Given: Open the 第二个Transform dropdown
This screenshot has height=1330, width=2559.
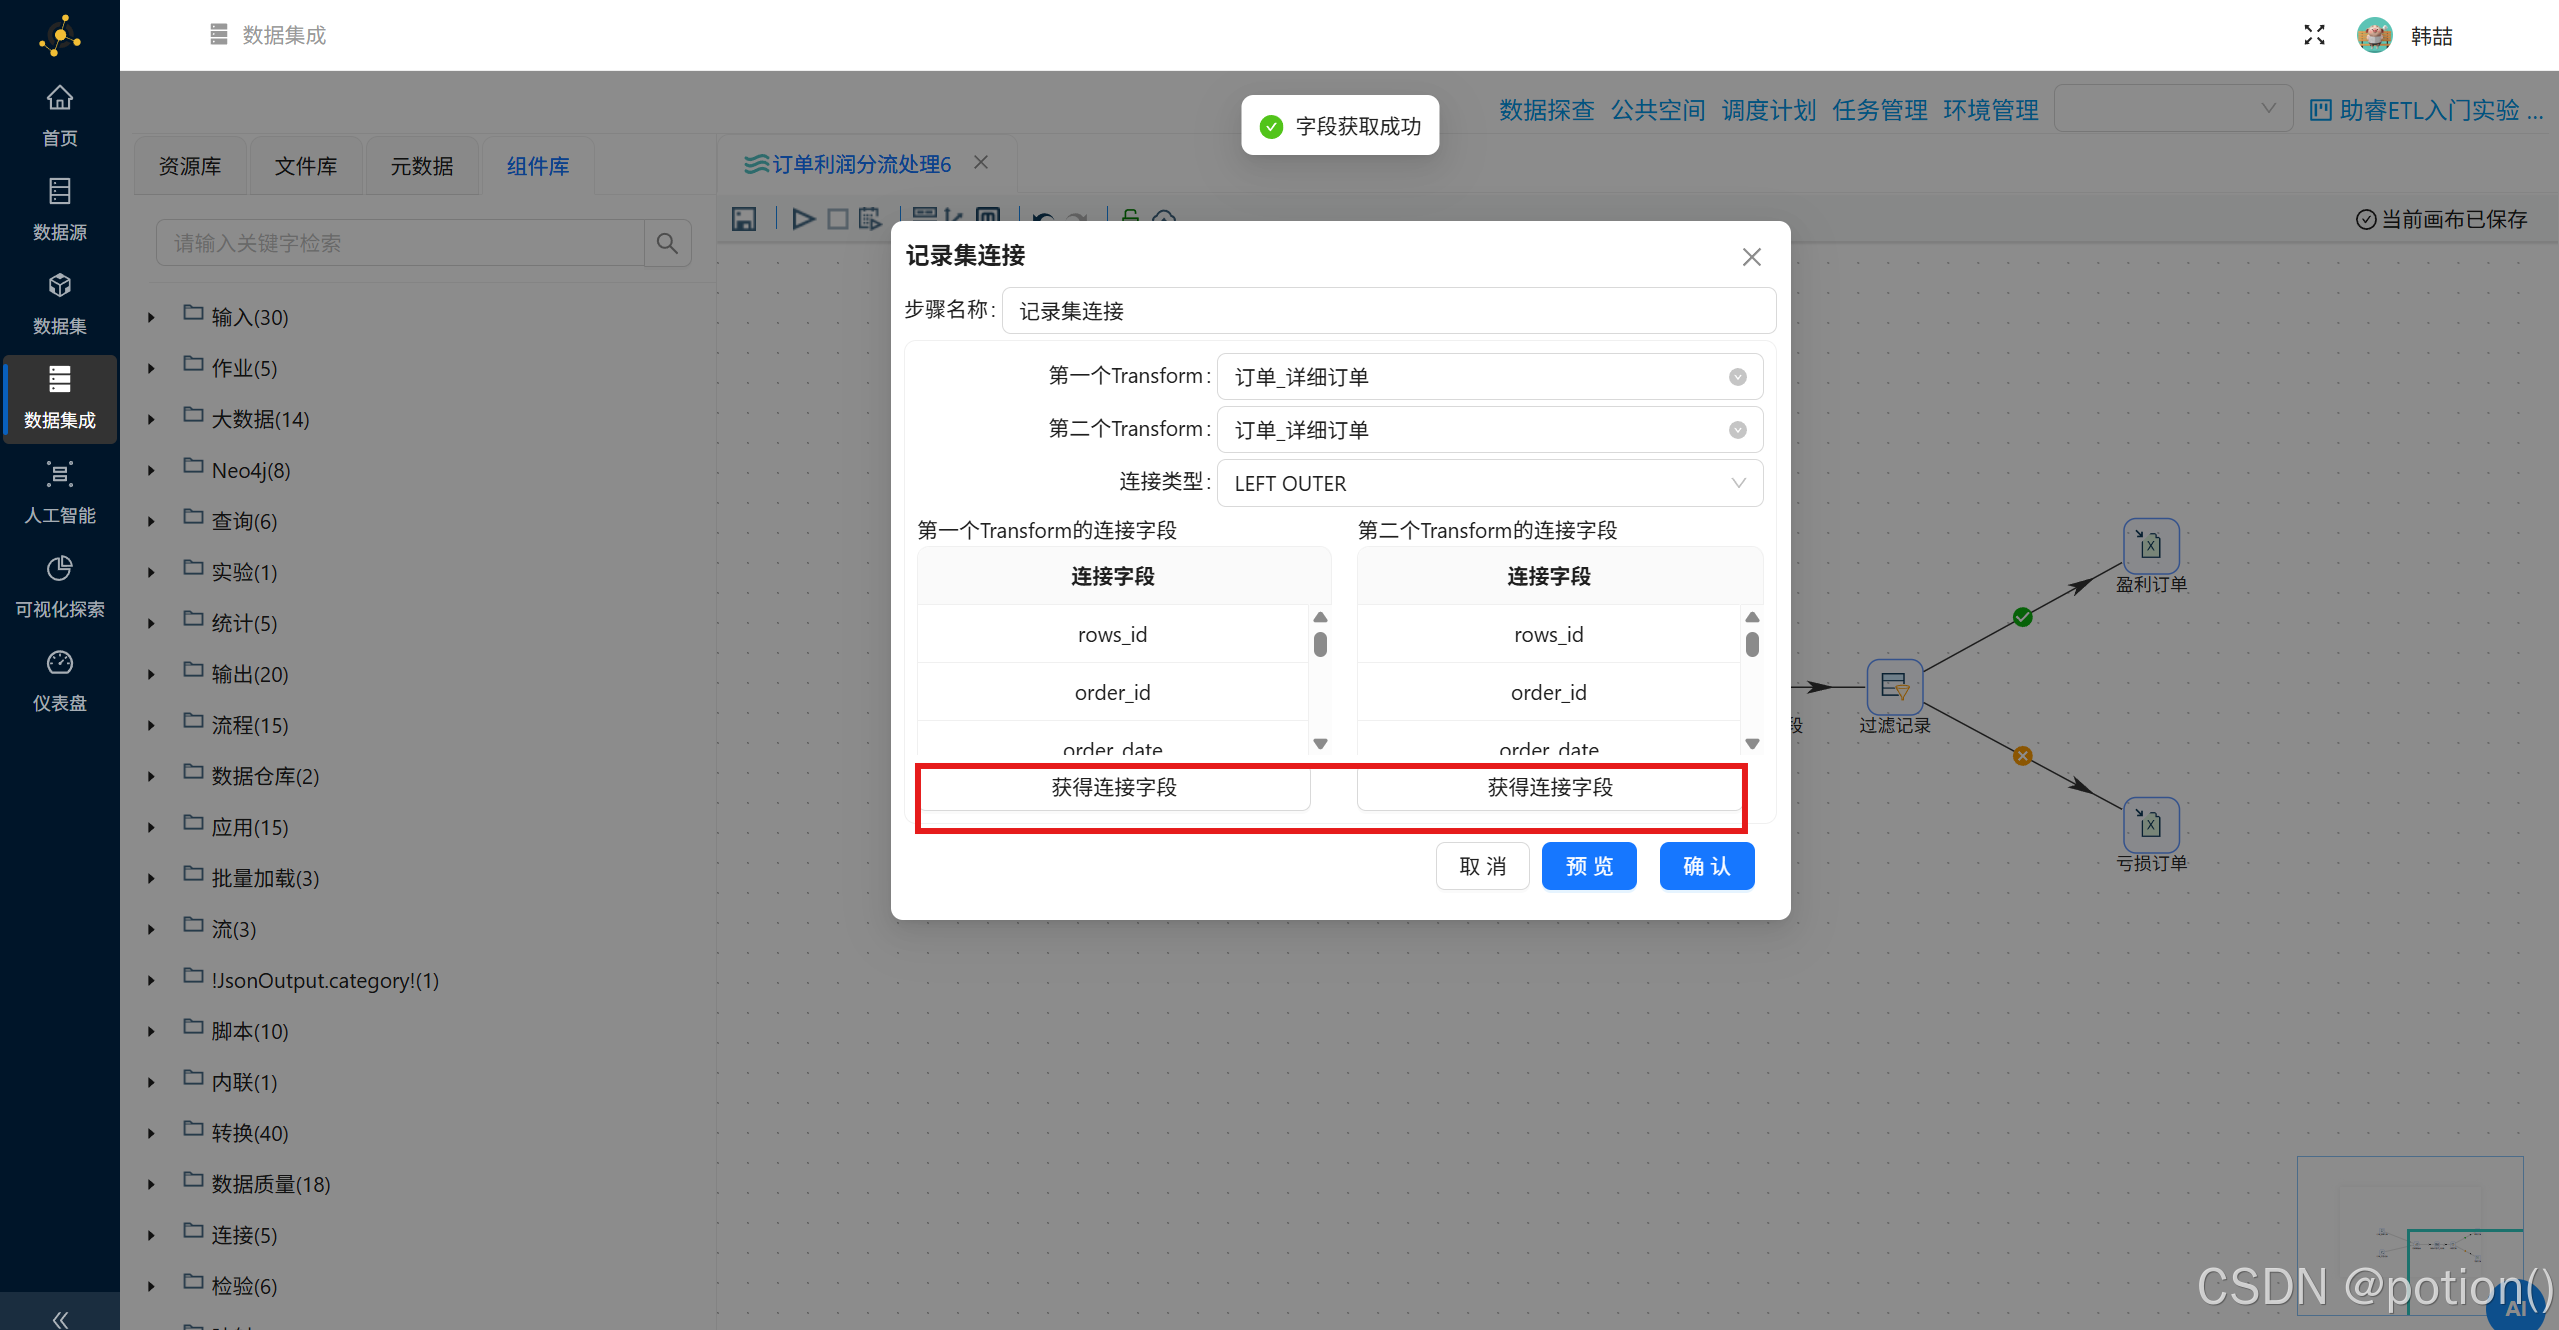Looking at the screenshot, I should [1489, 430].
